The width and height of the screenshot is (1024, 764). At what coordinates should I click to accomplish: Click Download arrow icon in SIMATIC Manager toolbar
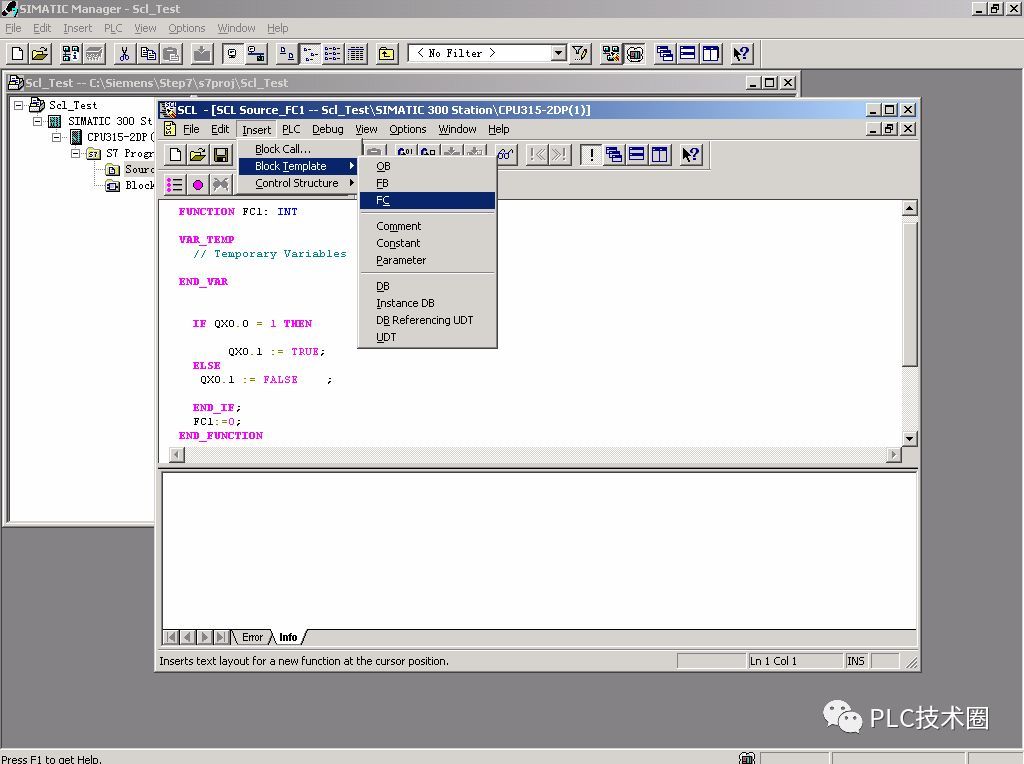click(x=202, y=54)
